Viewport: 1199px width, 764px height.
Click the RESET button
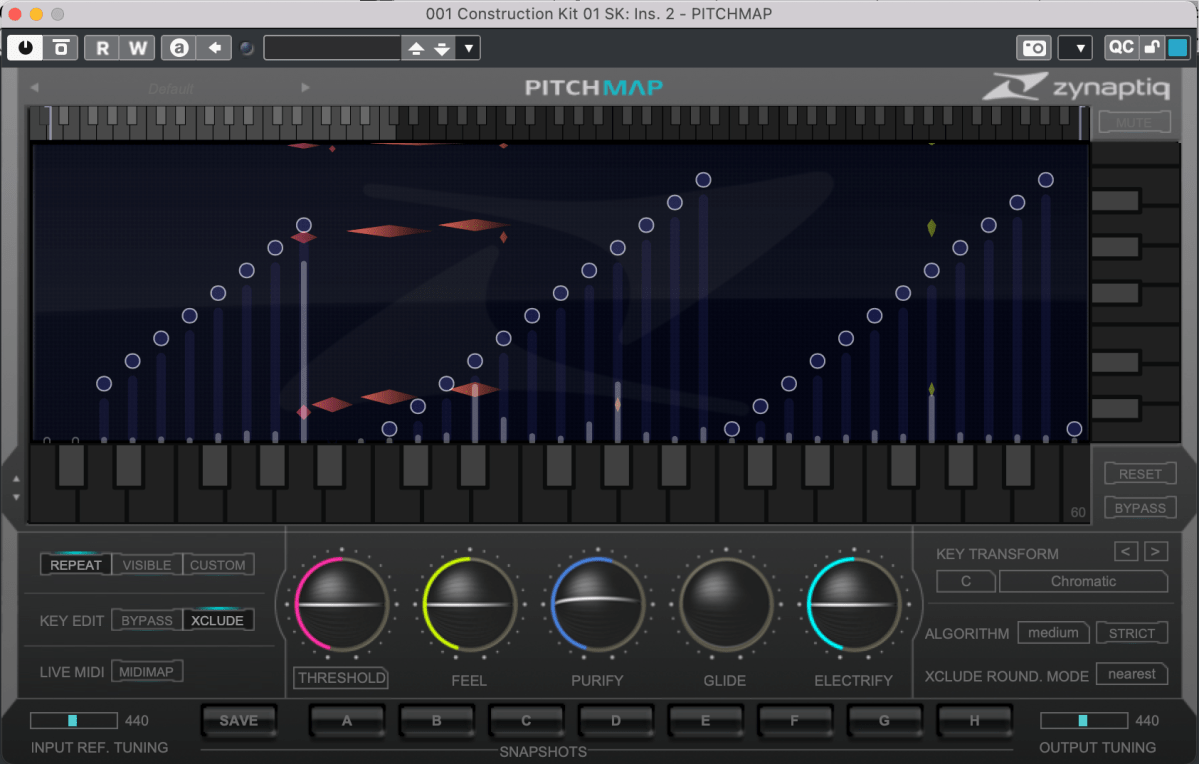[1140, 474]
